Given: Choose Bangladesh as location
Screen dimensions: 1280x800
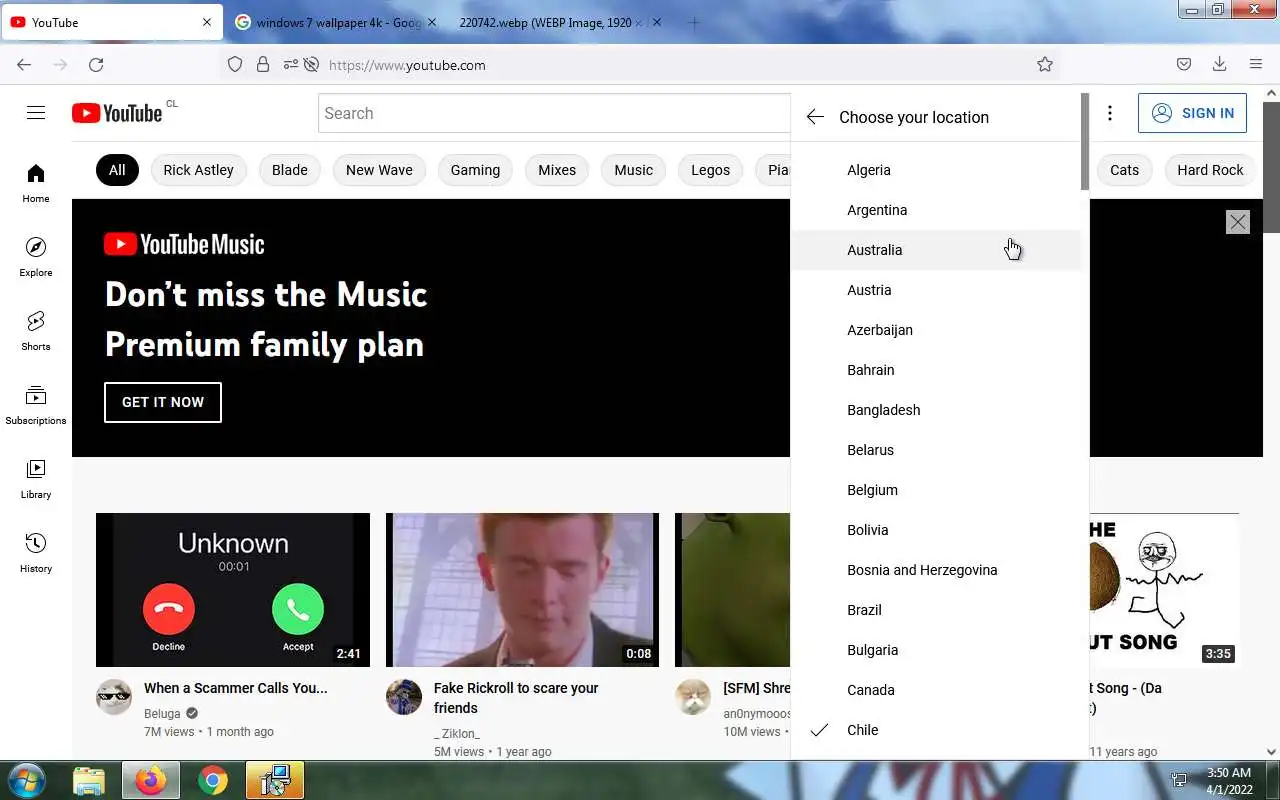Looking at the screenshot, I should point(936,410).
